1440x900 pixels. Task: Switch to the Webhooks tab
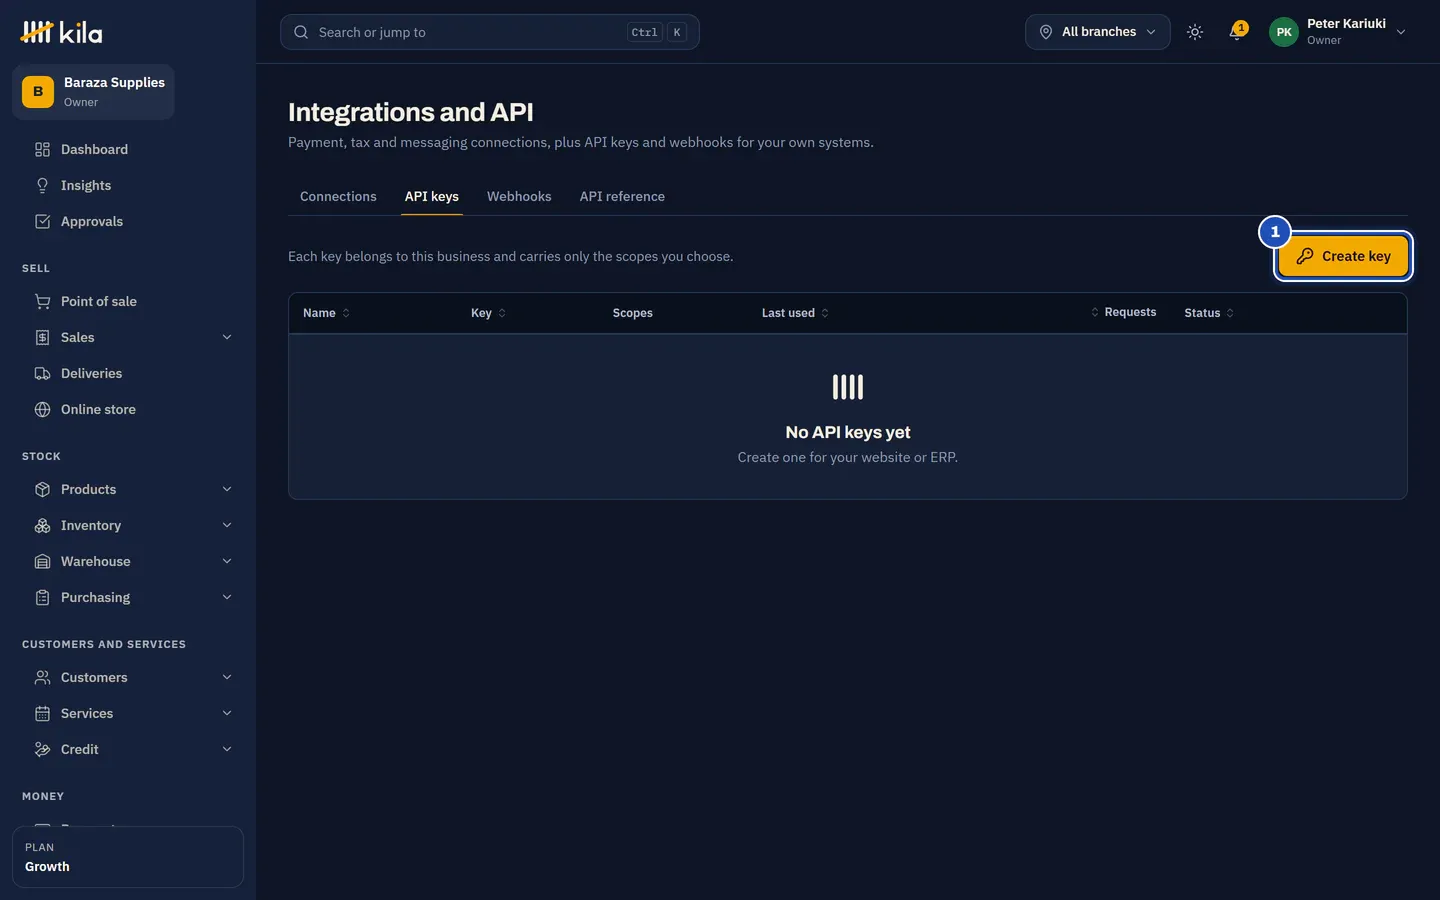[519, 196]
